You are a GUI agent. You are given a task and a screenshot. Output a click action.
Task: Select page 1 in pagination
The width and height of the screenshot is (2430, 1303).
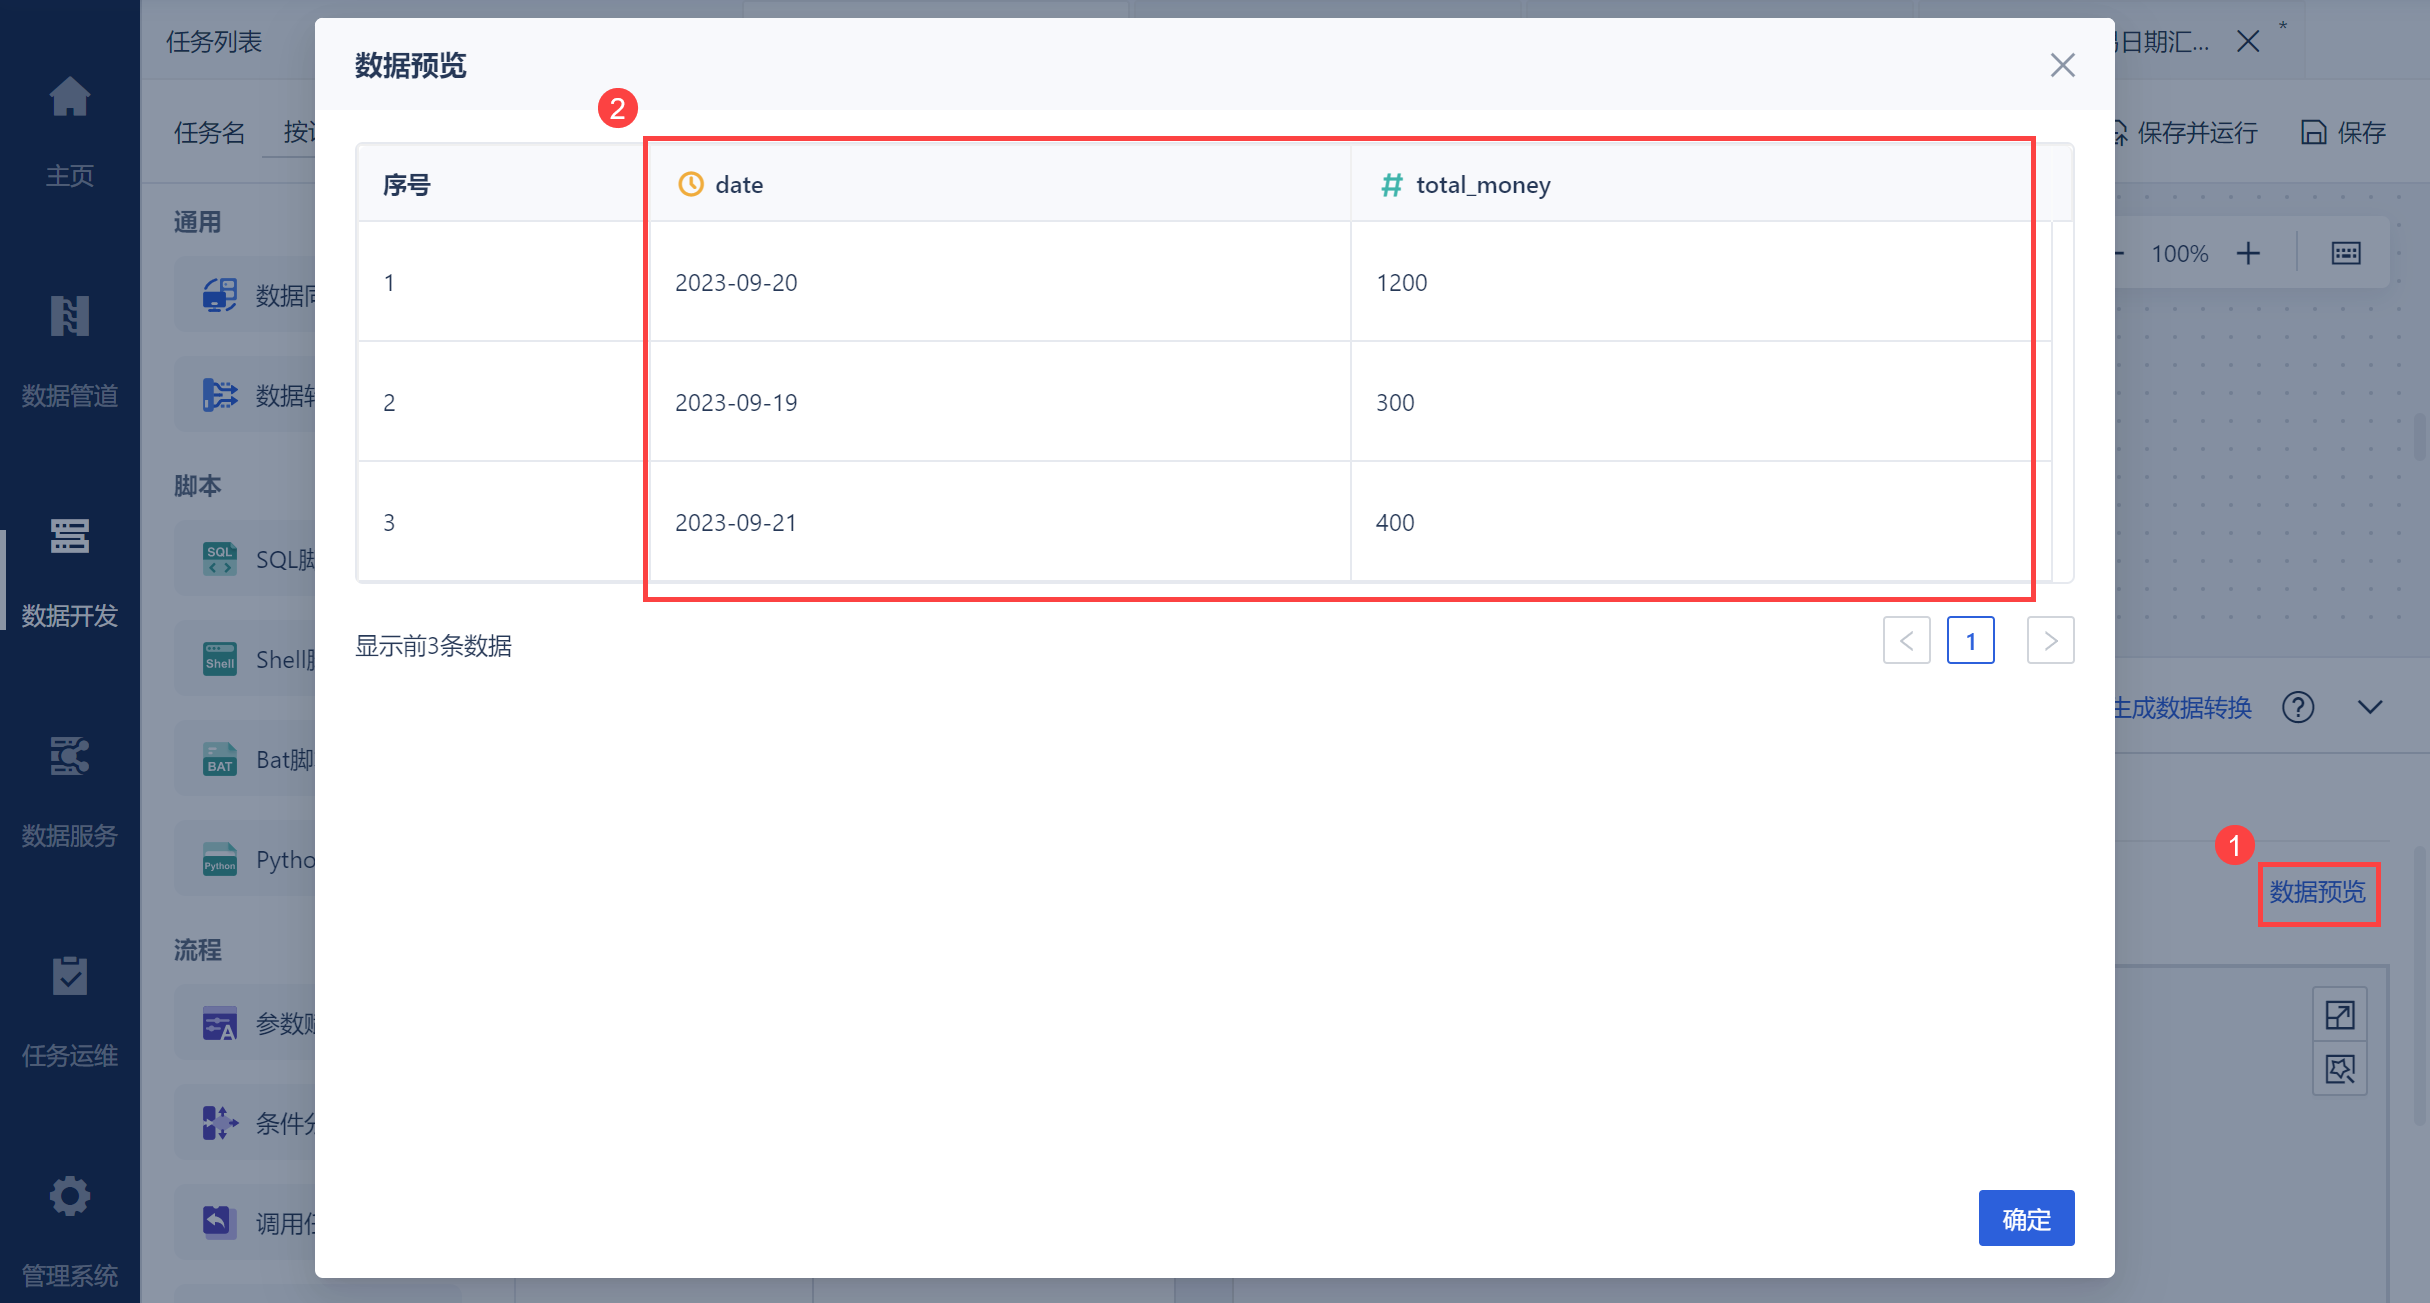[x=1970, y=640]
